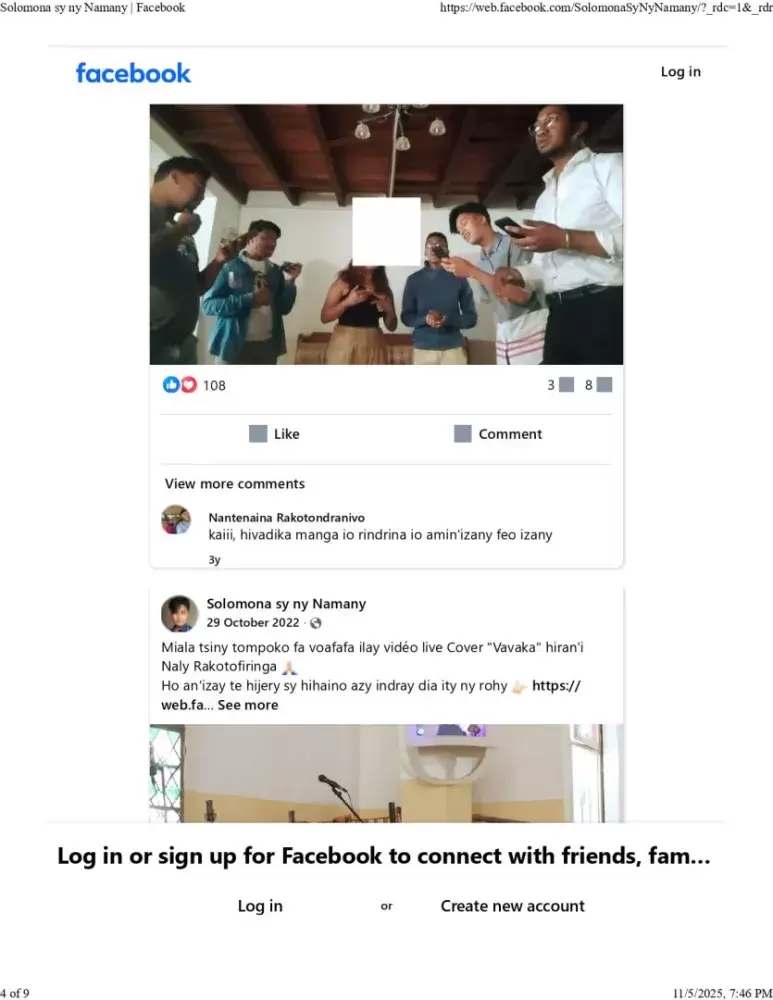773x1000 pixels.
Task: Click Log in at top right
Action: point(681,71)
